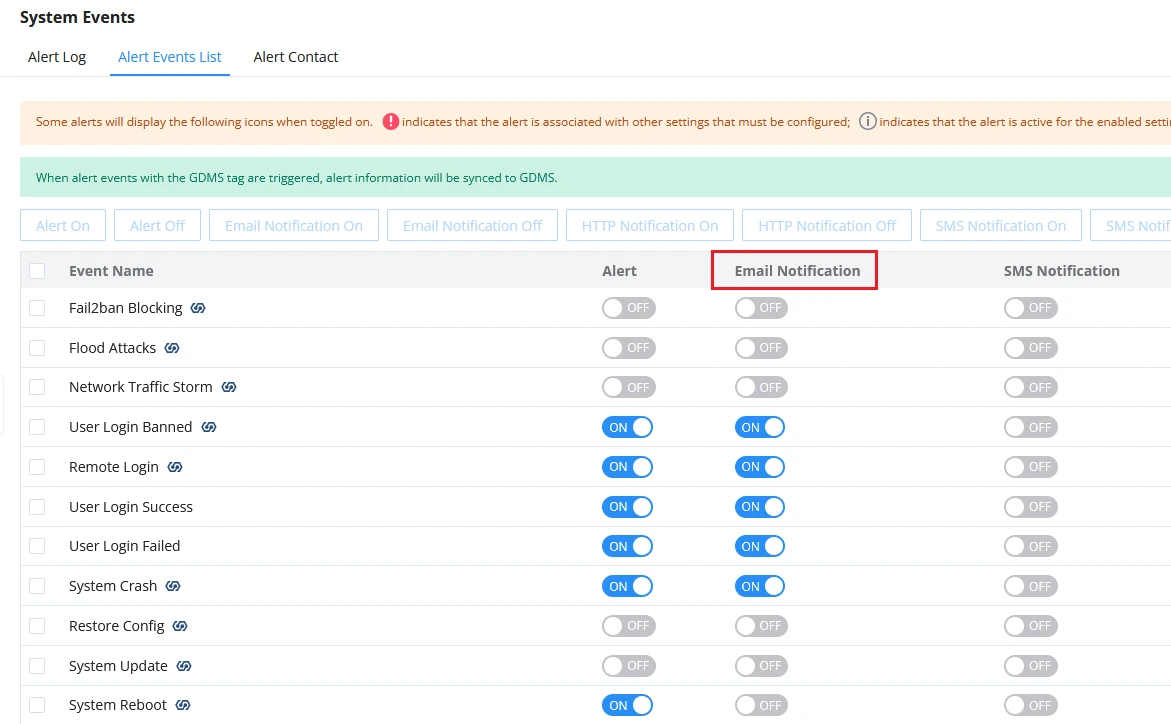Check the Fail2ban Blocking row checkbox
Viewport: 1171px width, 724px height.
click(37, 308)
